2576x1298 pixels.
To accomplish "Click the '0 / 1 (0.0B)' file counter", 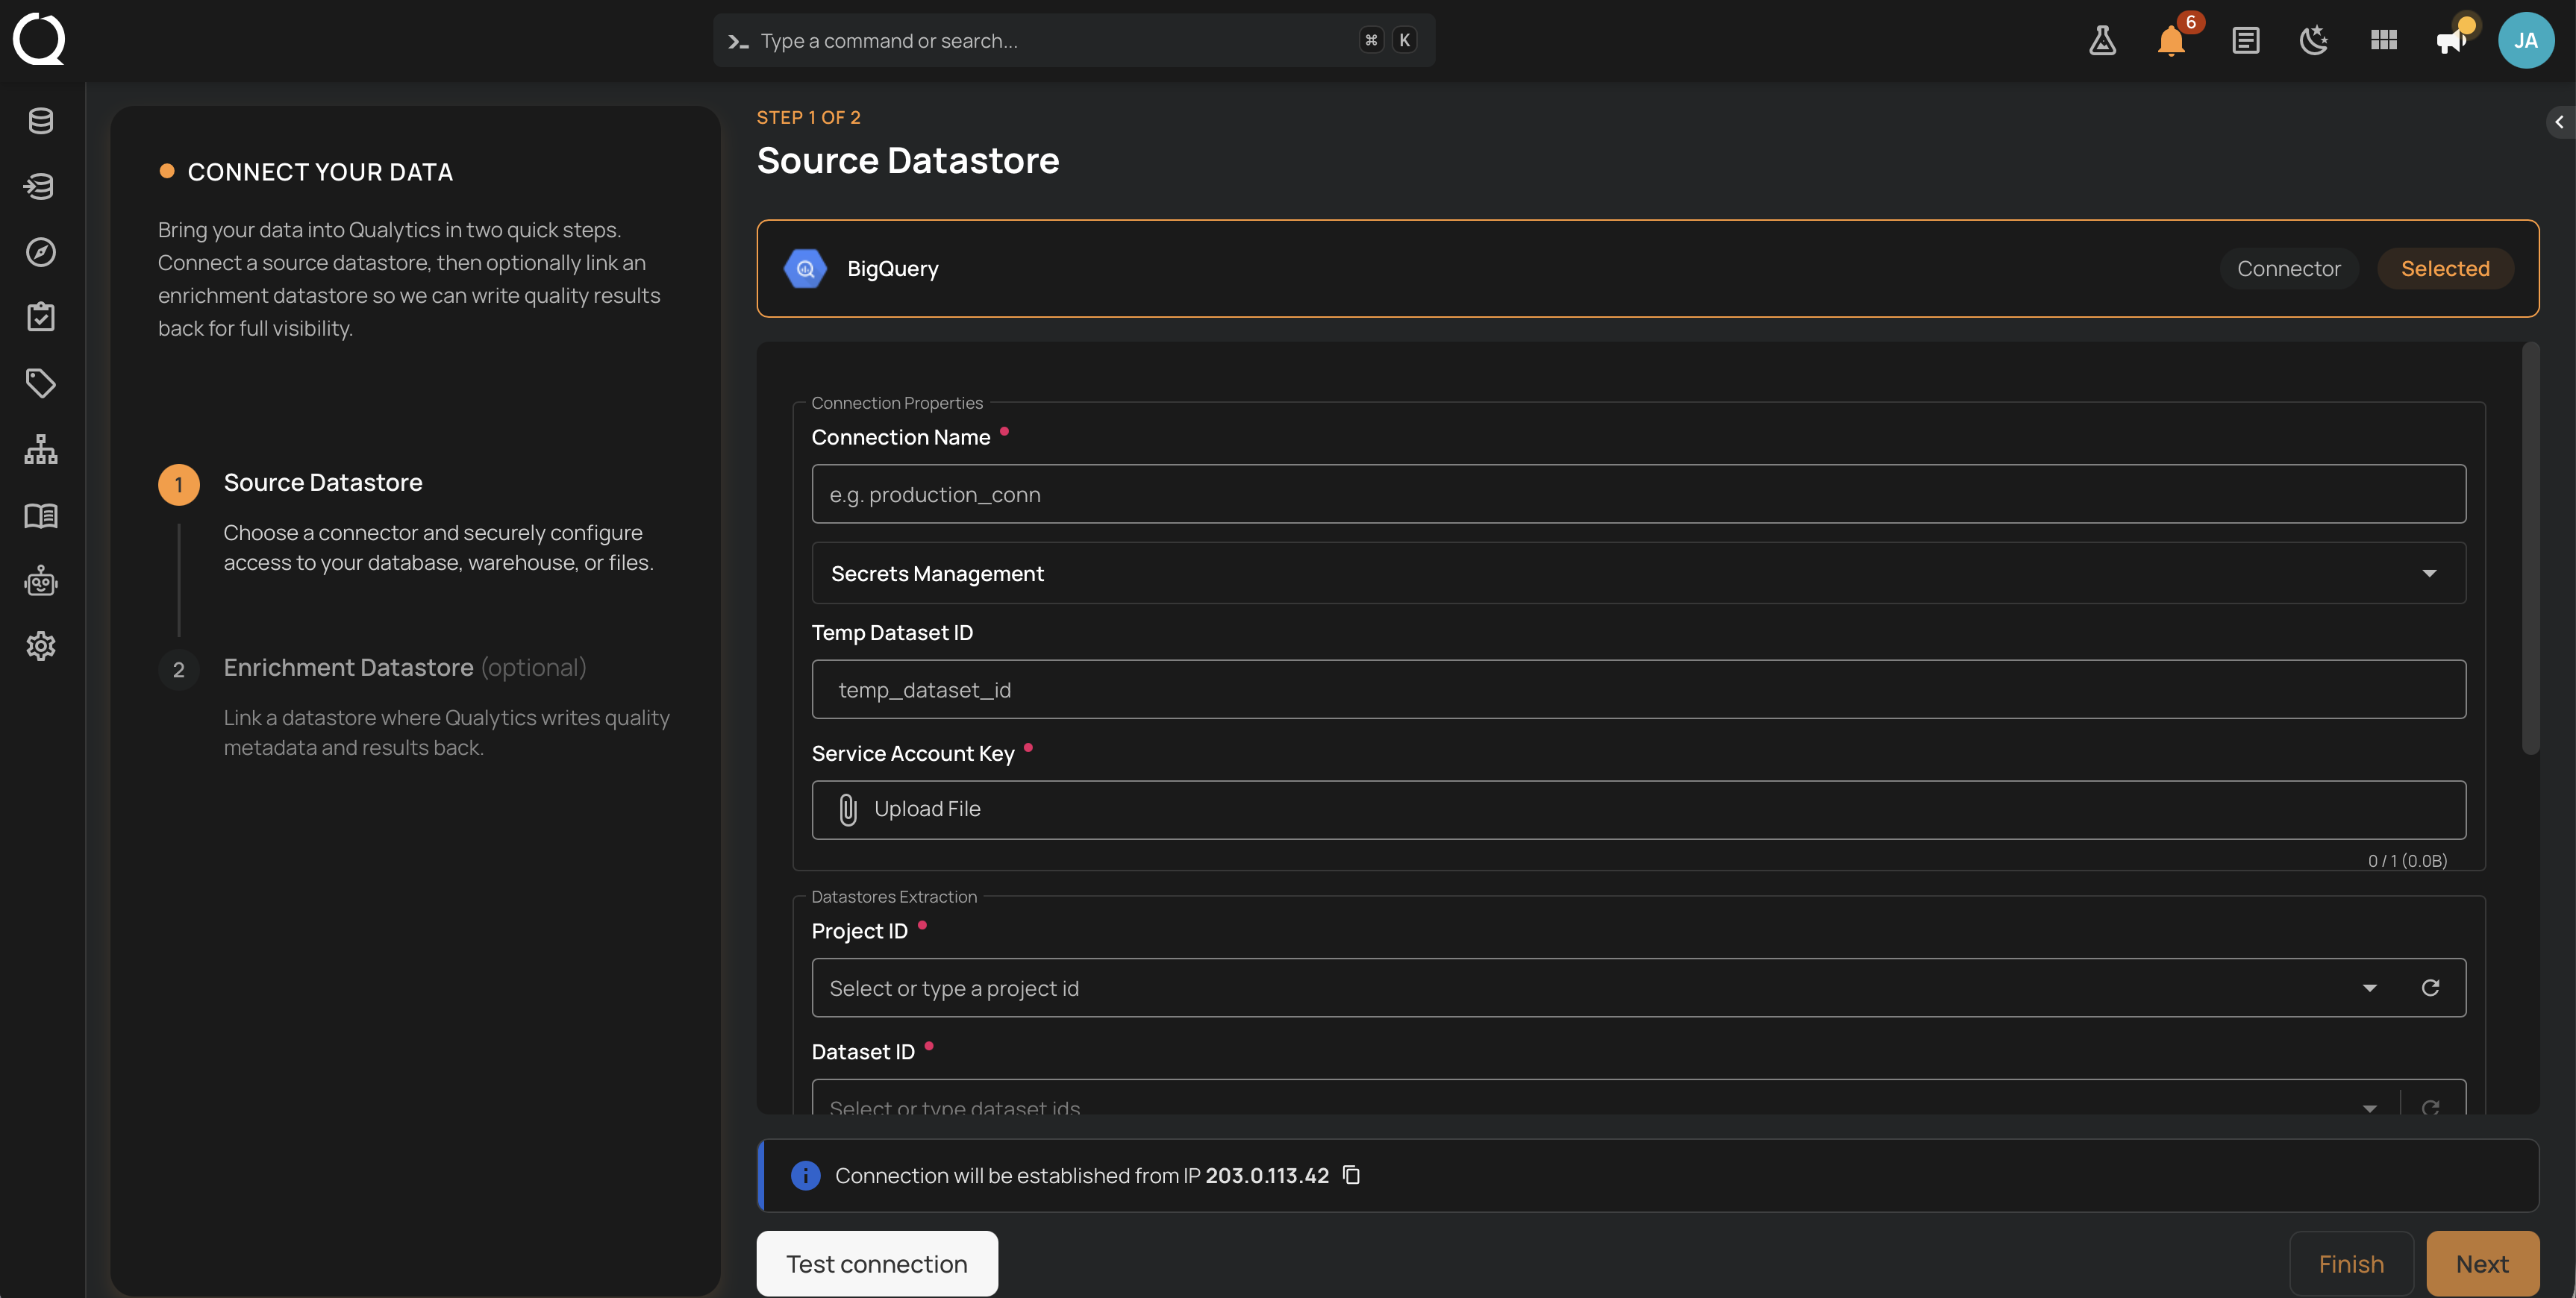I will [x=2407, y=860].
